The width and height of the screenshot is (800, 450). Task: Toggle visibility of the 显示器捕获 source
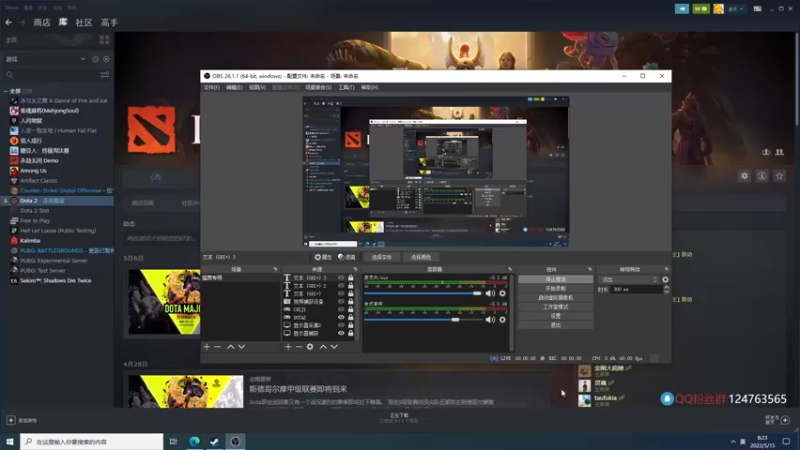pyautogui.click(x=341, y=333)
